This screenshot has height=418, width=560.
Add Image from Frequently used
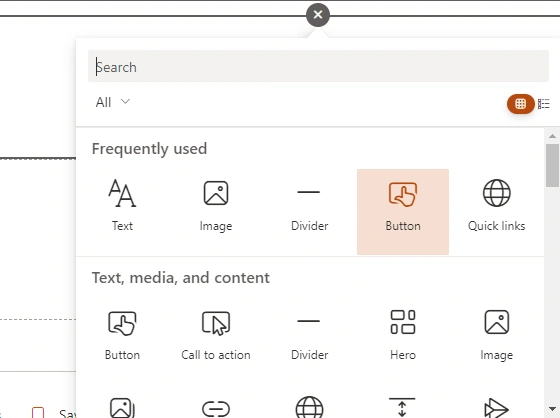[216, 212]
